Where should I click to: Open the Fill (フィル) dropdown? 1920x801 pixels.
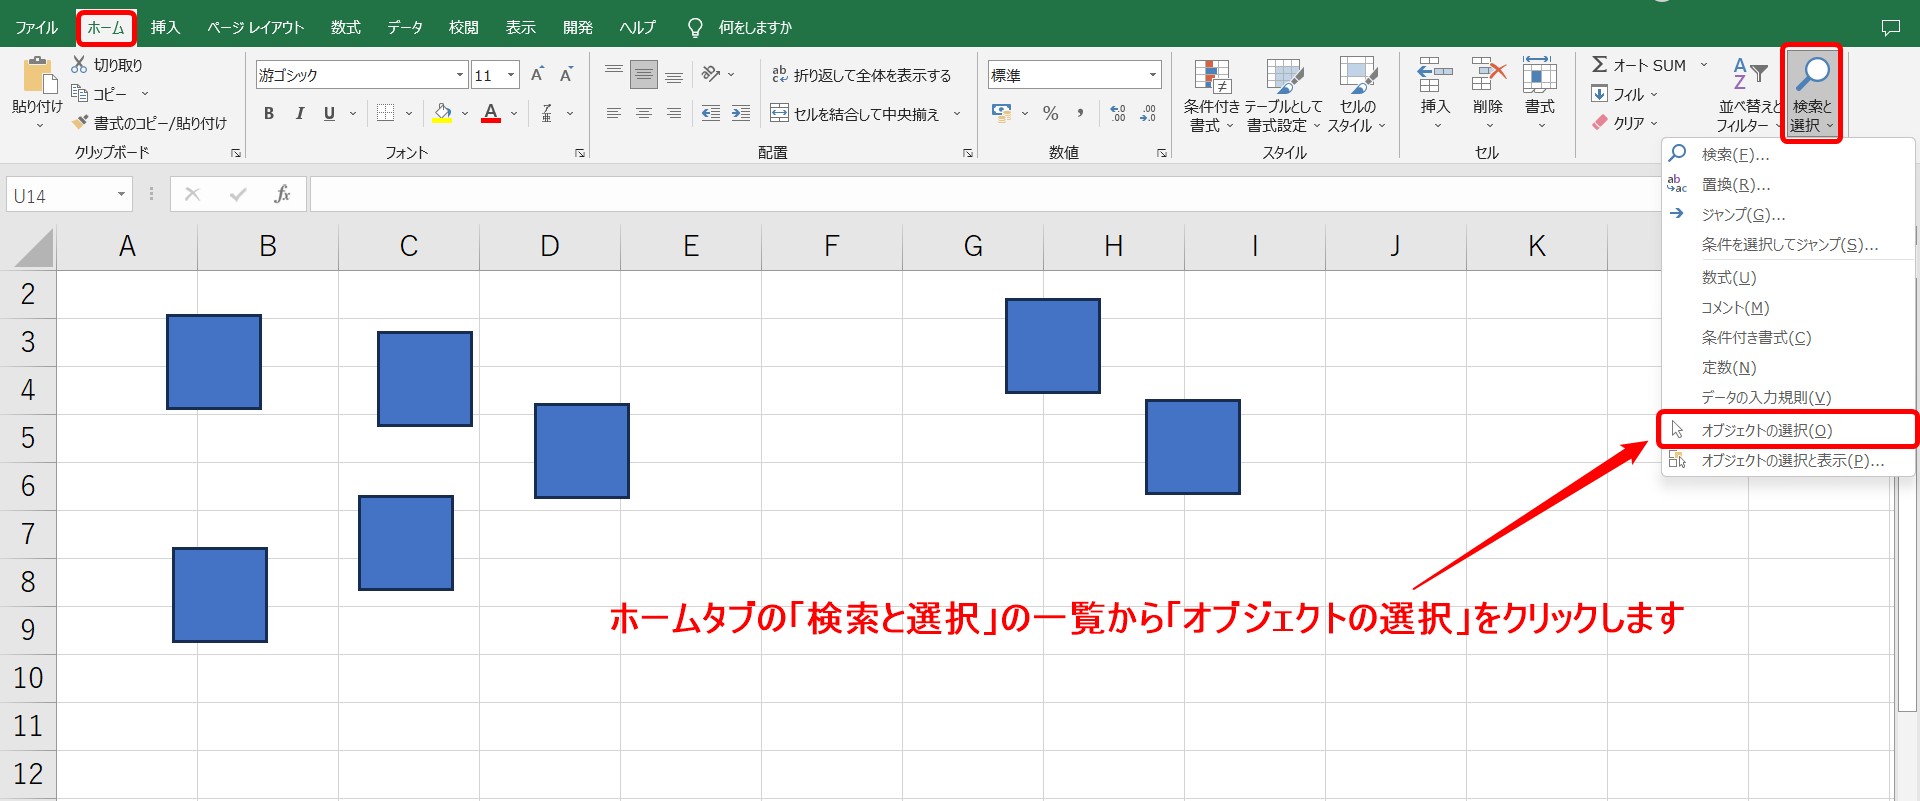pos(1625,94)
